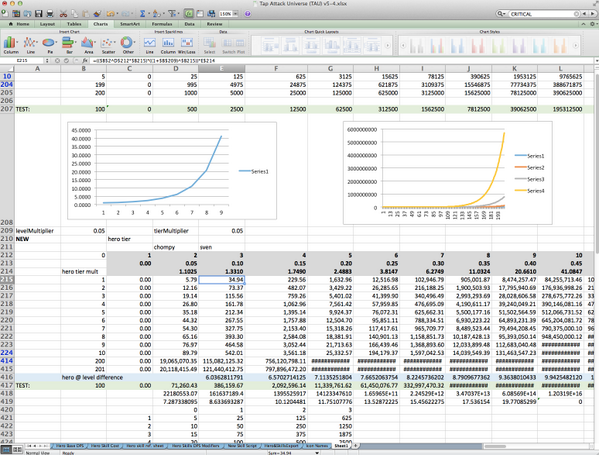The image size is (599, 455).
Task: Toggle the formula builder toolbar button
Action: pos(189,14)
